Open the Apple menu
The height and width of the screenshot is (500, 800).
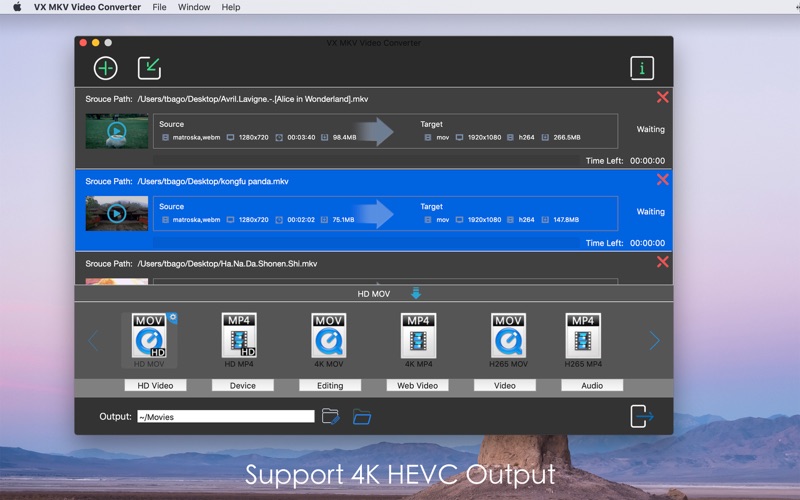tap(17, 7)
